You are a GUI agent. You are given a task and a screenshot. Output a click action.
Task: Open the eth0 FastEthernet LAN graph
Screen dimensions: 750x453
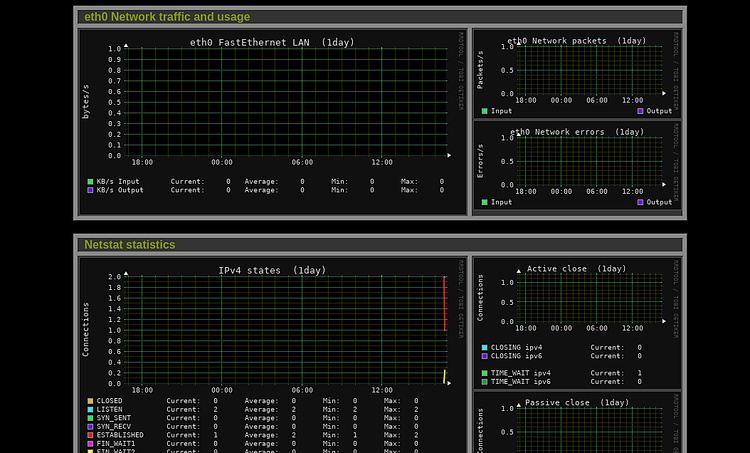(285, 102)
